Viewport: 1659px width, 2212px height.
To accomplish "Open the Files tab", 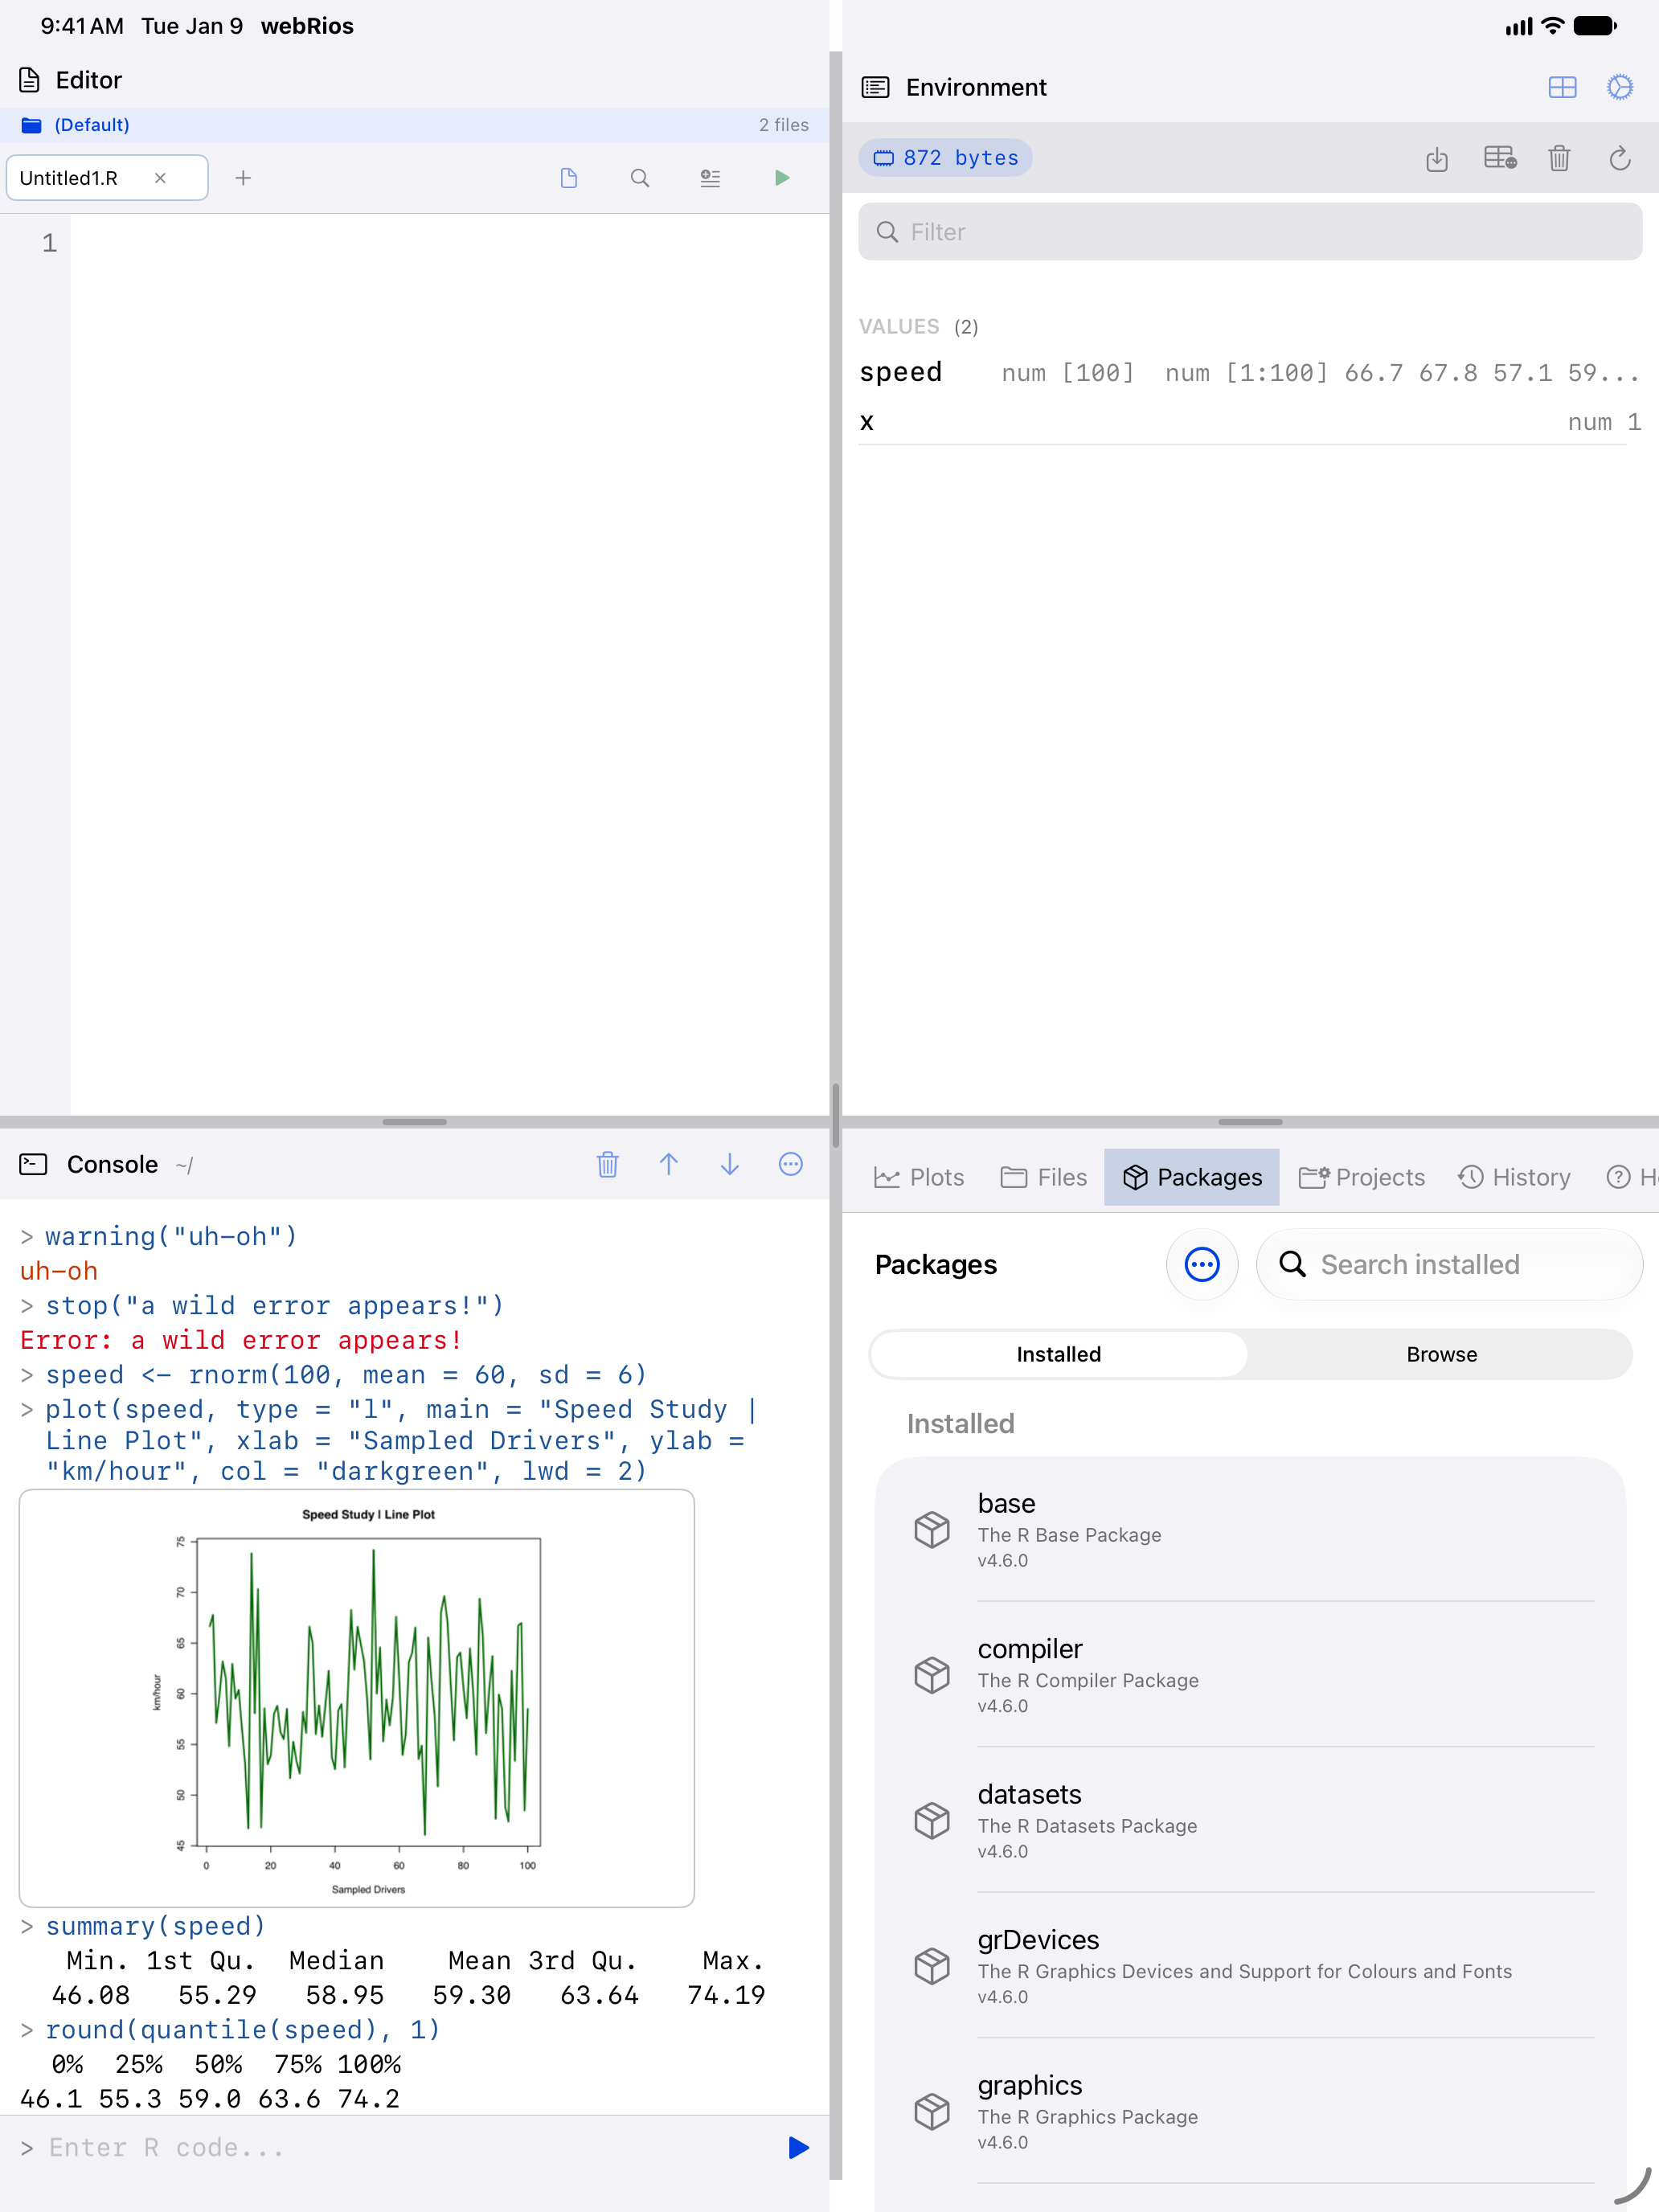I will (x=1043, y=1177).
